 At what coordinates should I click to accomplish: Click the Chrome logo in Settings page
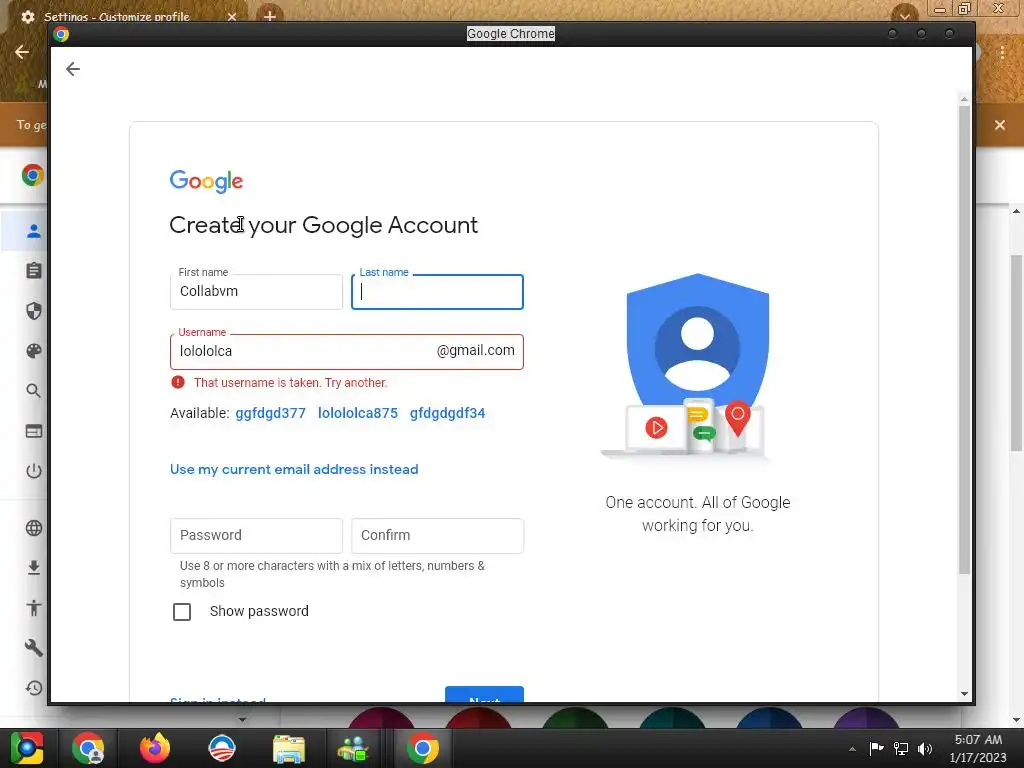[x=33, y=175]
